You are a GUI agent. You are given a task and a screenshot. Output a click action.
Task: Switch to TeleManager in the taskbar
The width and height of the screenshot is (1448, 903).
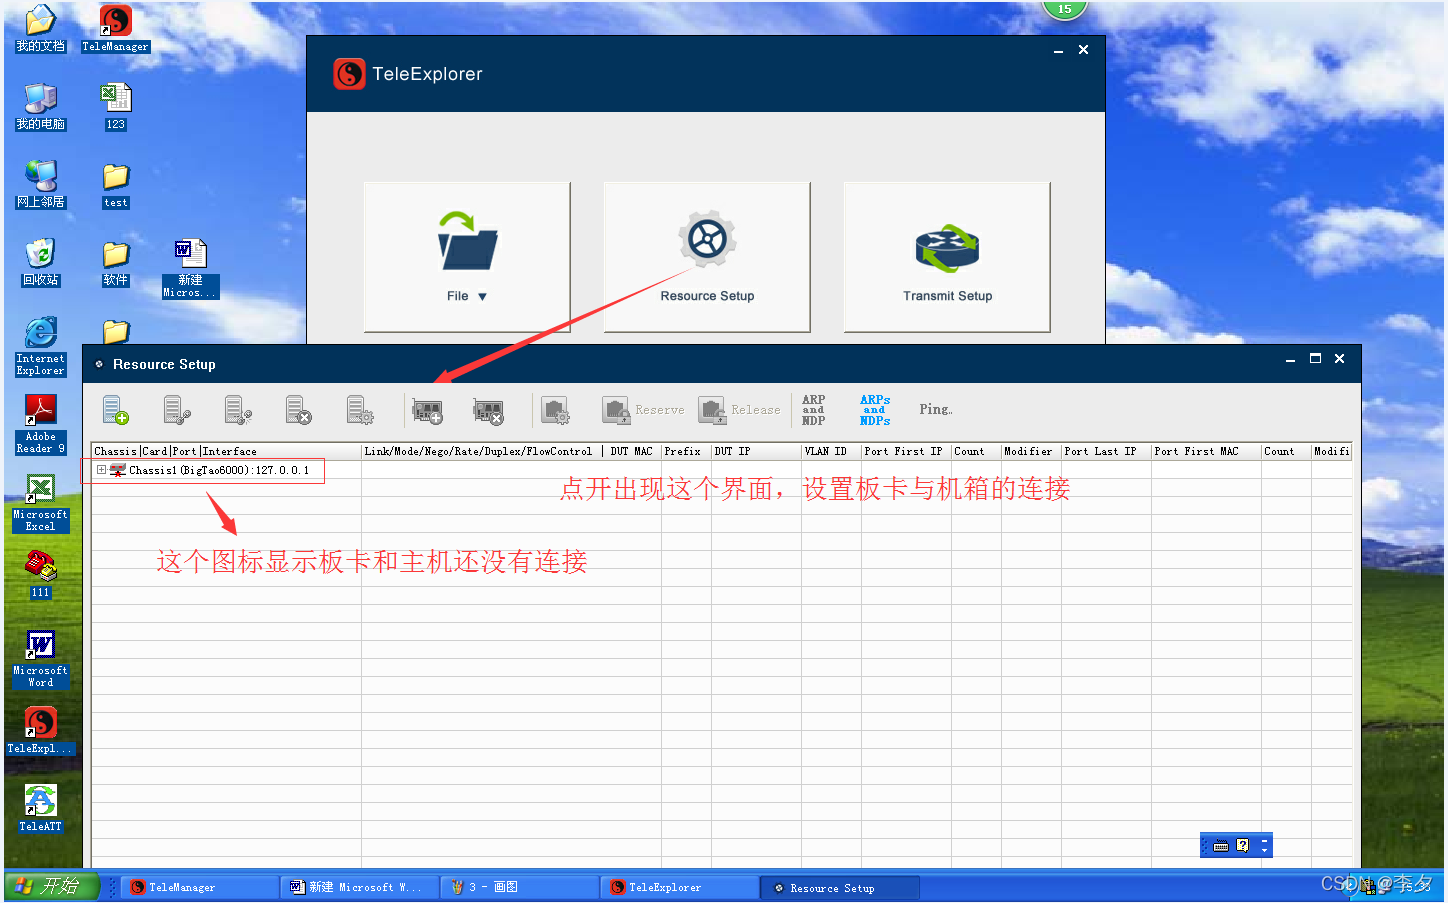[x=200, y=887]
